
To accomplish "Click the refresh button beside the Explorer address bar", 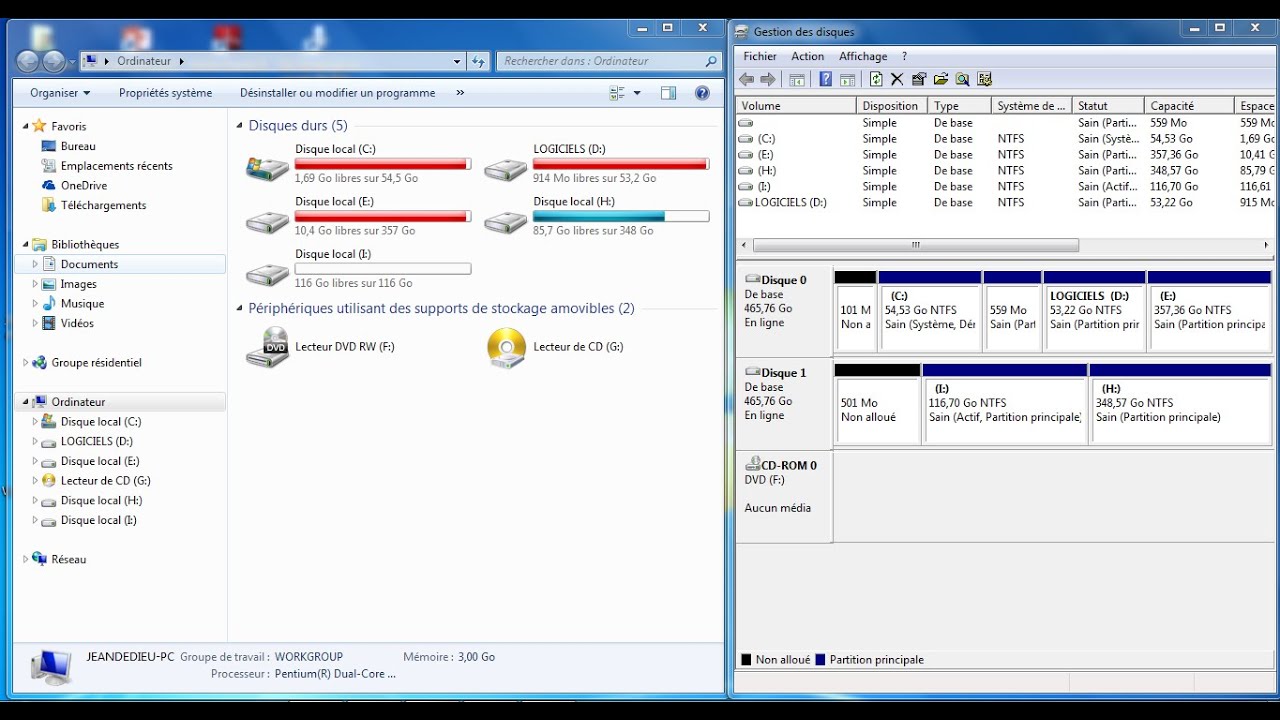I will tap(479, 61).
